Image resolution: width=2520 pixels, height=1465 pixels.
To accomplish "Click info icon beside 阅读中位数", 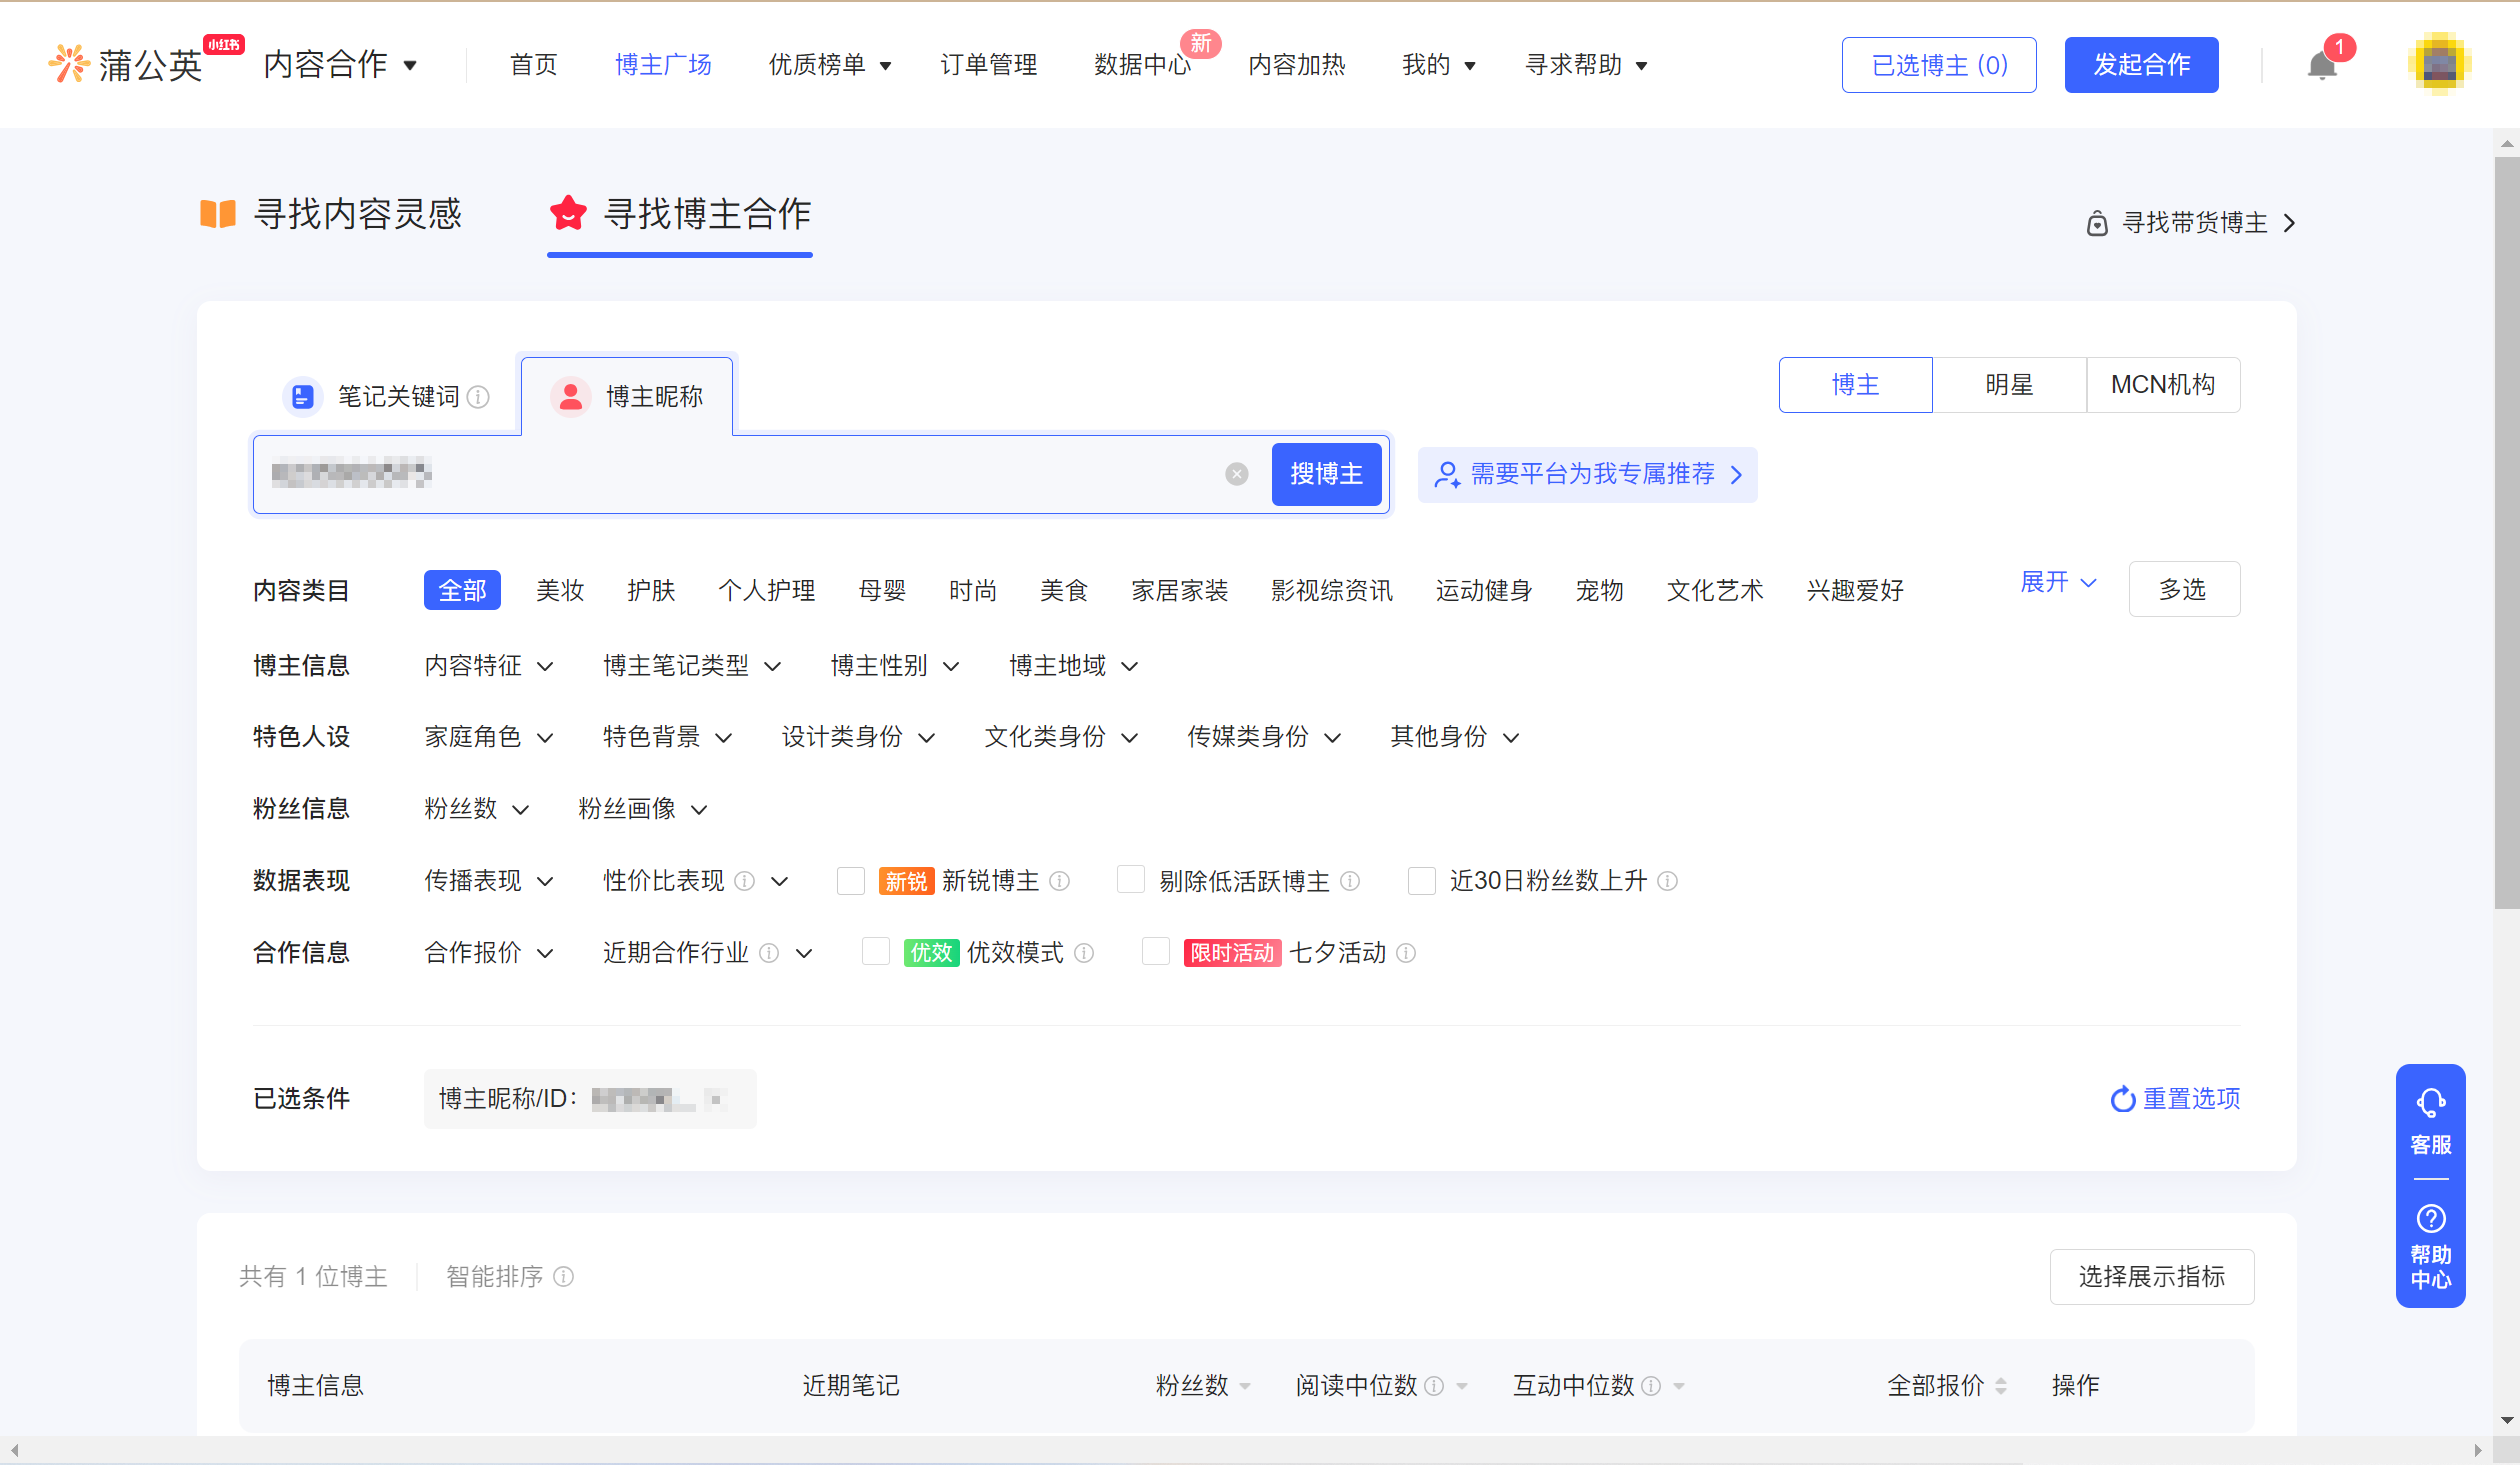I will tap(1434, 1386).
